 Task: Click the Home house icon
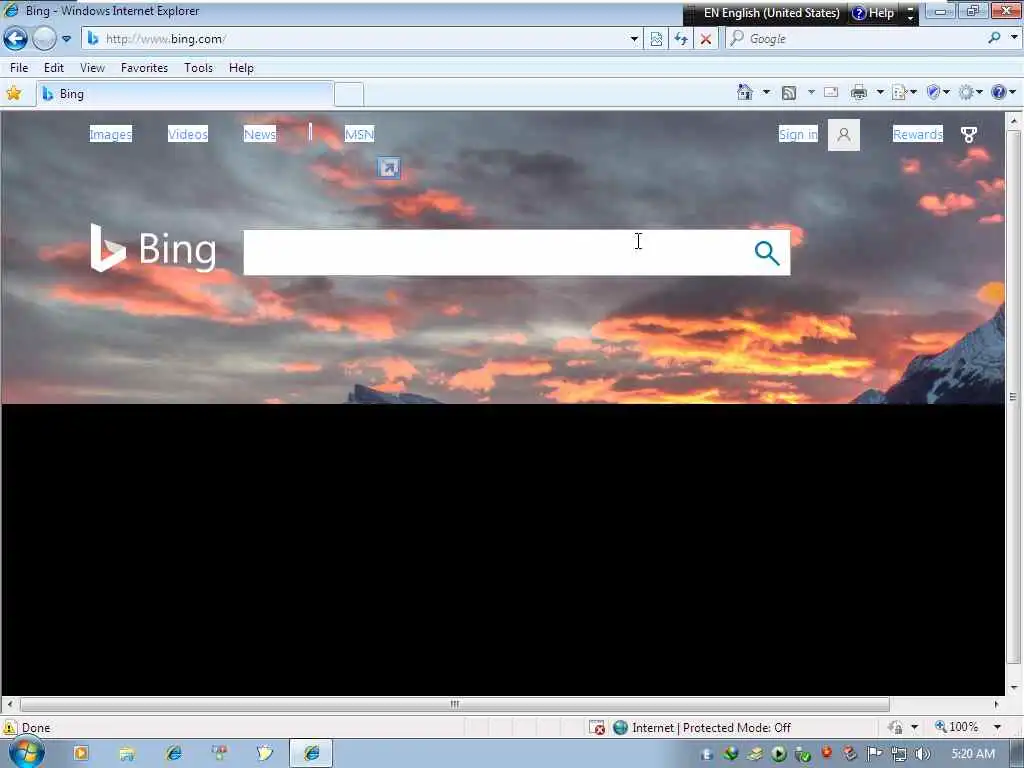744,92
